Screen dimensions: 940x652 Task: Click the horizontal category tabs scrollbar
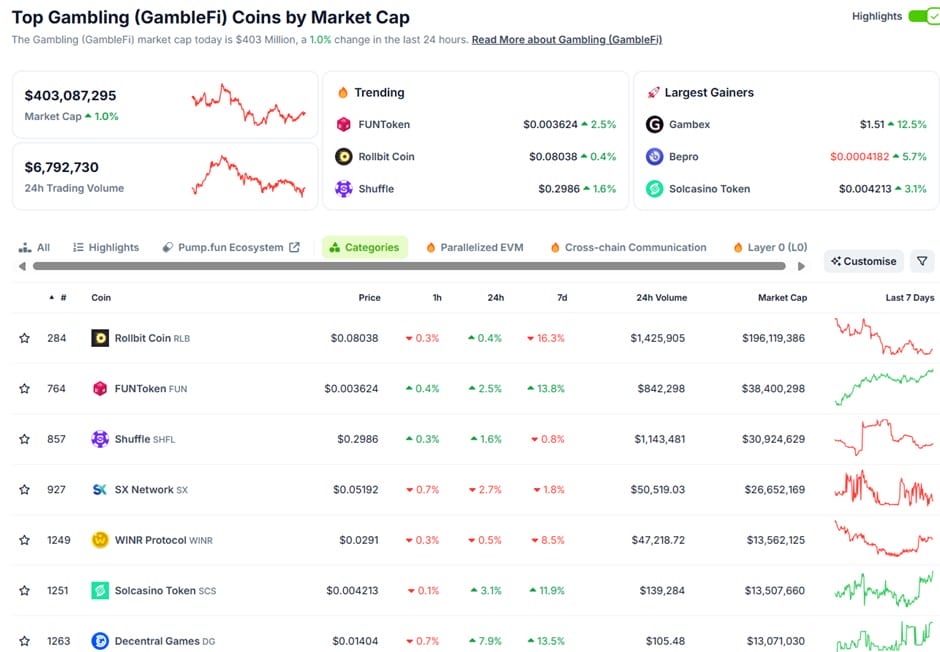pos(410,266)
